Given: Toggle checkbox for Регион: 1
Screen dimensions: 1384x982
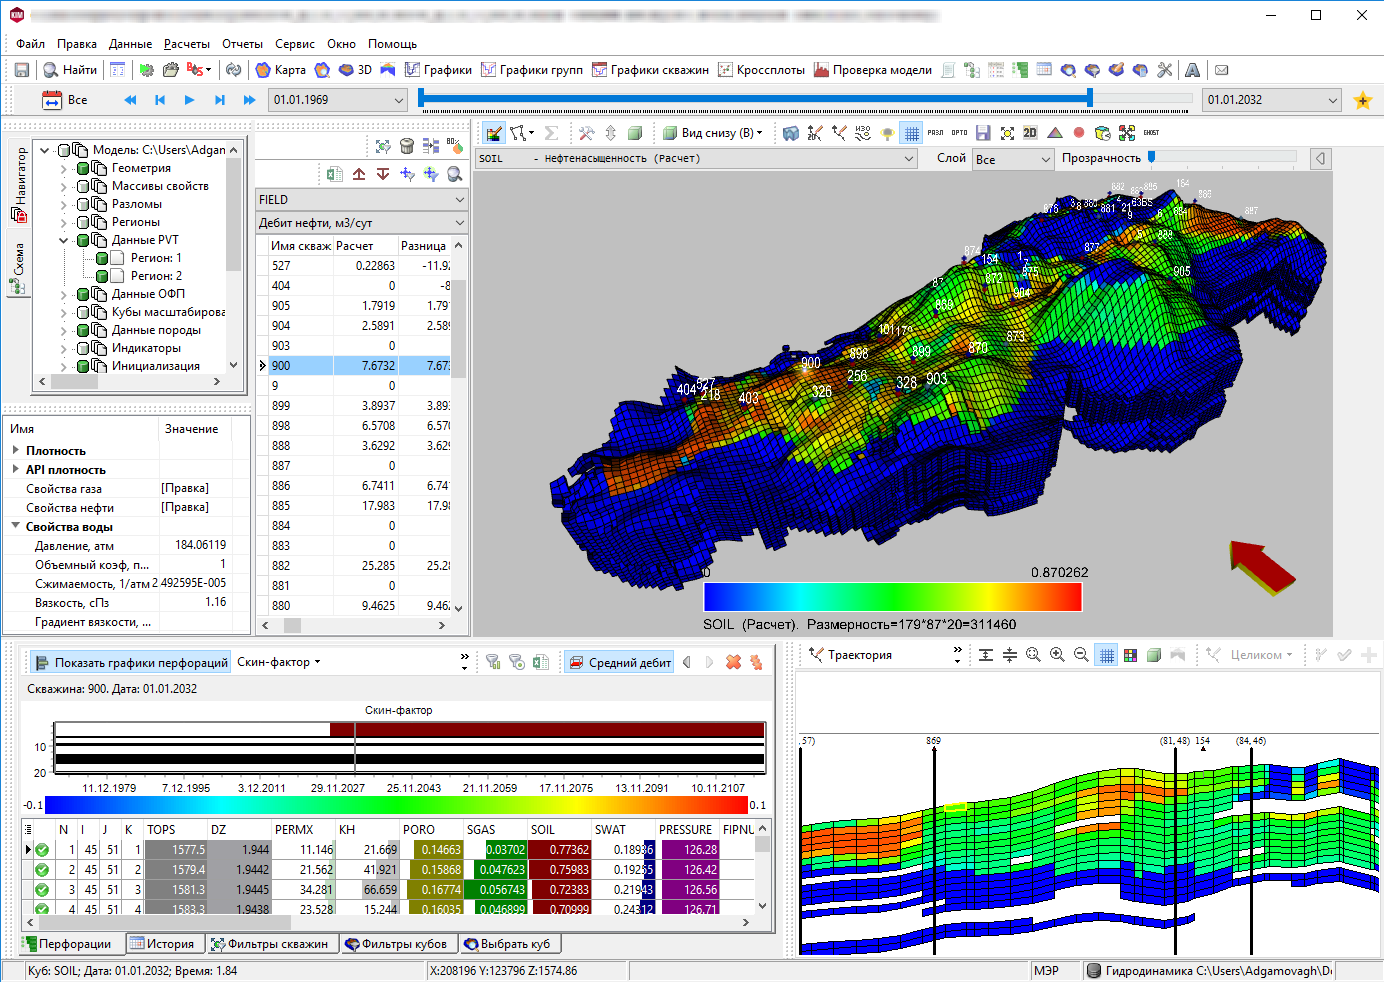Looking at the screenshot, I should click(x=102, y=258).
